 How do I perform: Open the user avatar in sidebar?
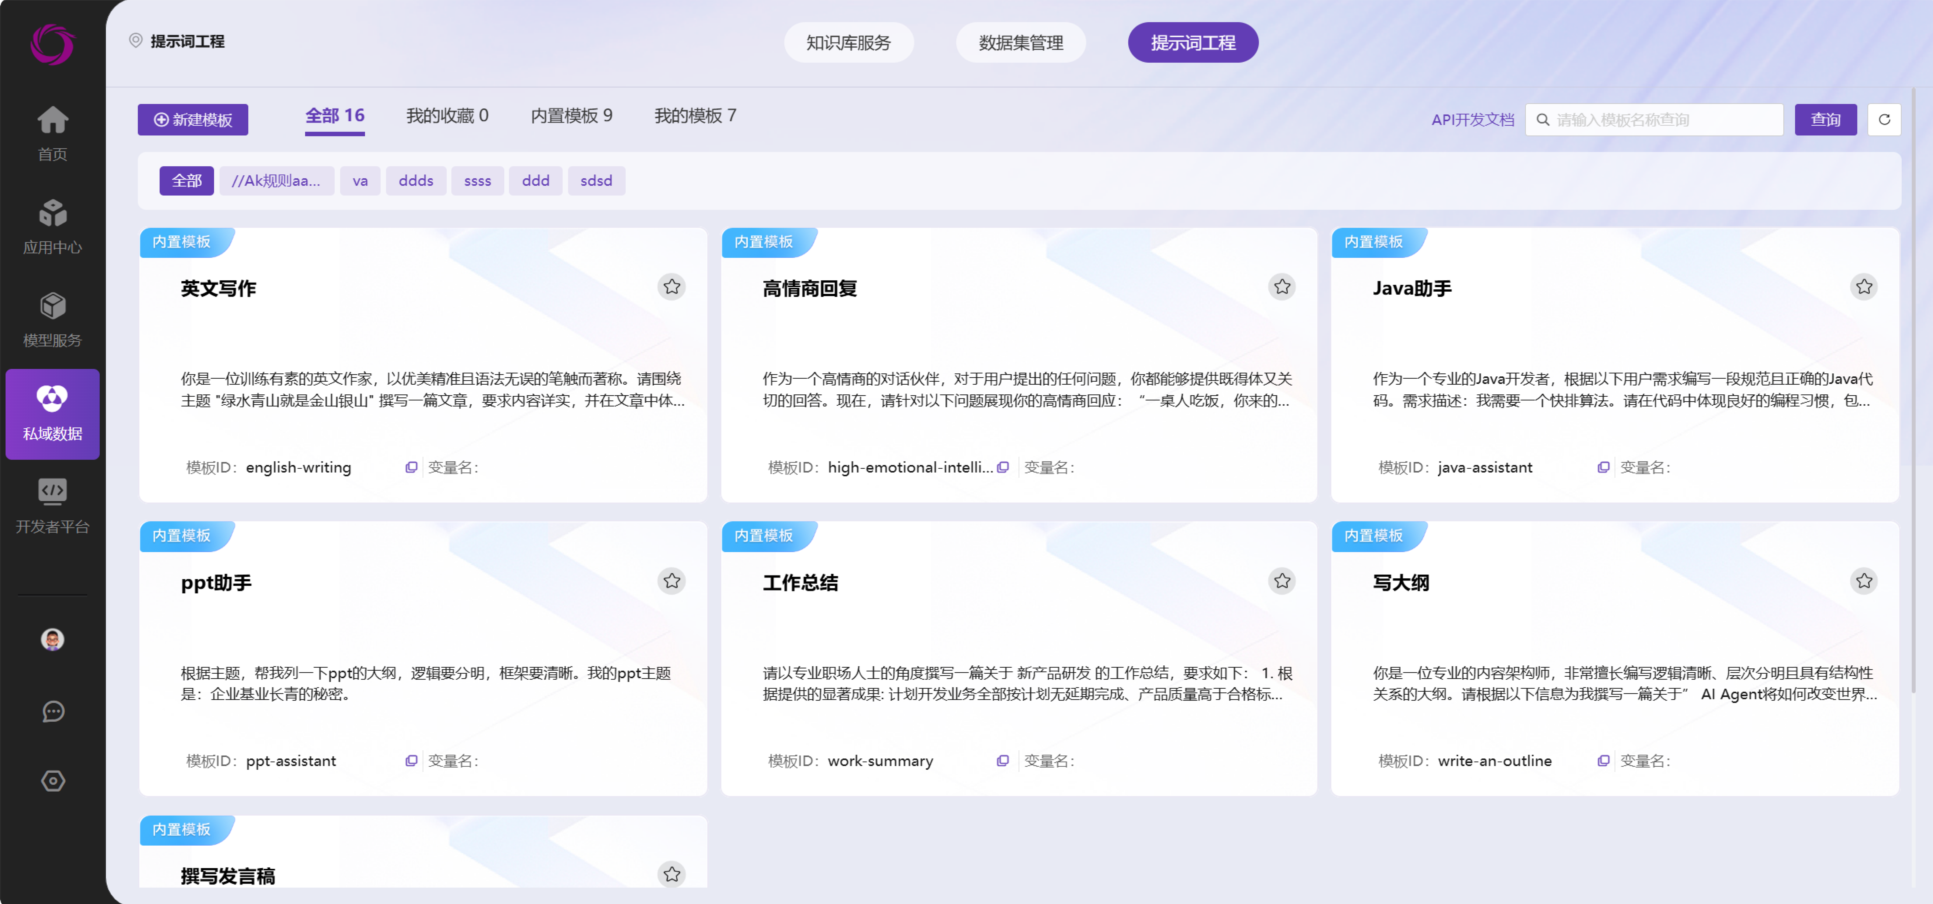tap(53, 640)
